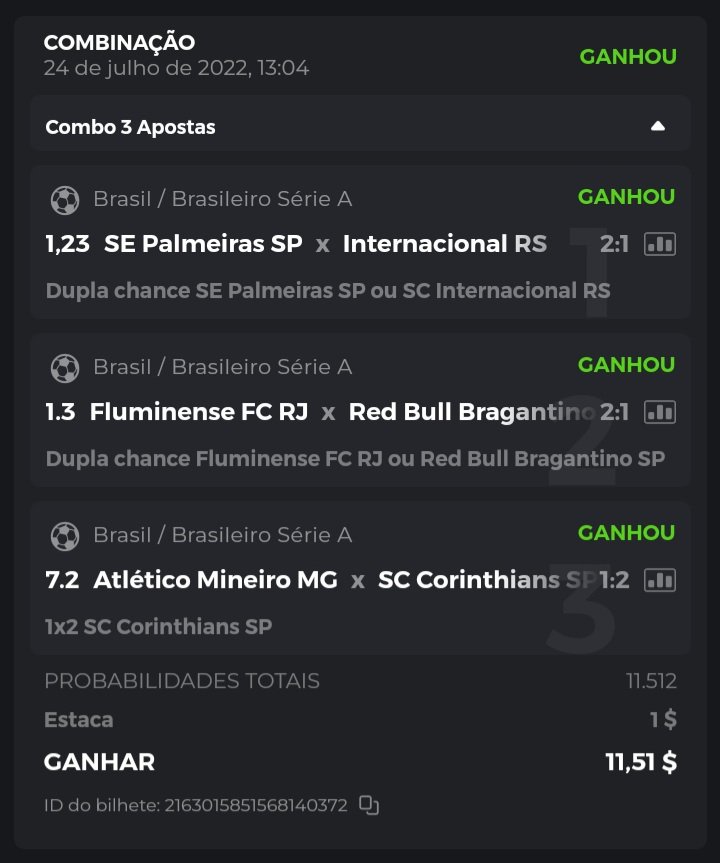Click first bet's Brasileiro Série A league

222,199
